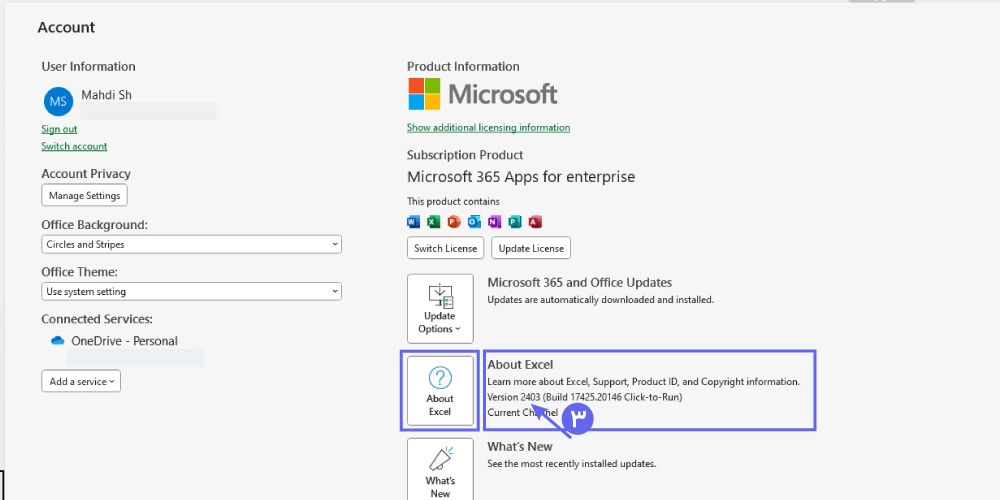Open the Office Theme dropdown
This screenshot has height=500, width=1000.
[191, 292]
